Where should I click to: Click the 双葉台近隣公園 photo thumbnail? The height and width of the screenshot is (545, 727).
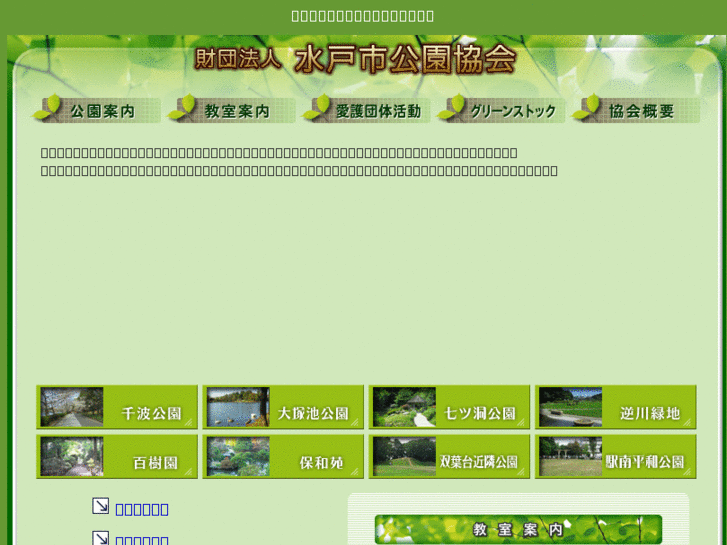404,456
